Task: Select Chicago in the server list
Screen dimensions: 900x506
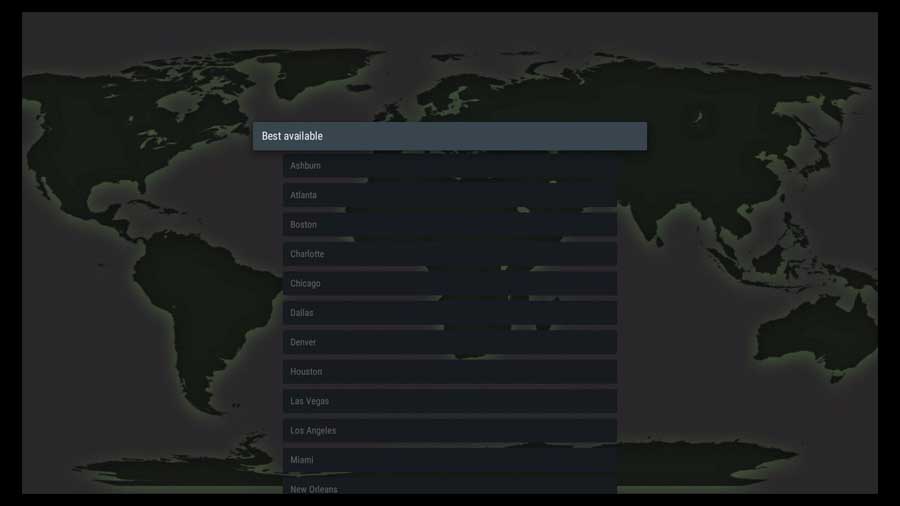Action: (449, 283)
